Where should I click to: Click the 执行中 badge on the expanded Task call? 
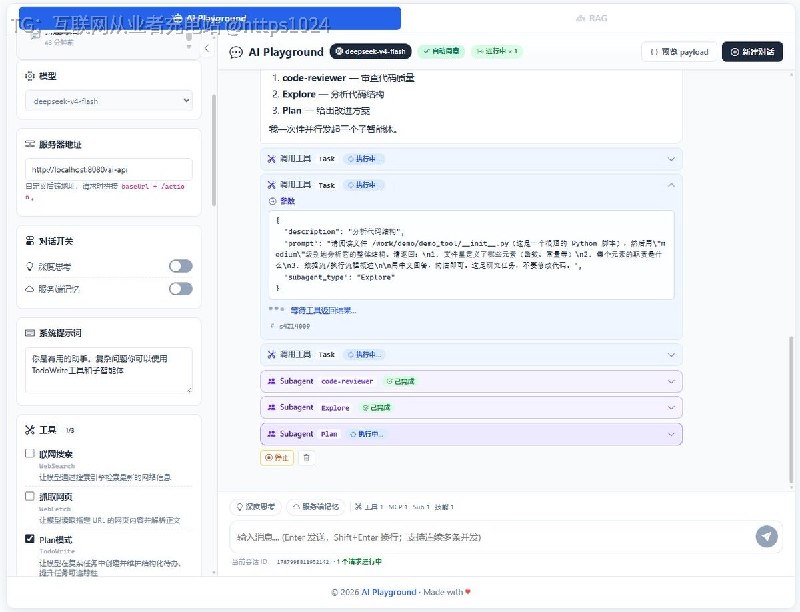coord(362,185)
